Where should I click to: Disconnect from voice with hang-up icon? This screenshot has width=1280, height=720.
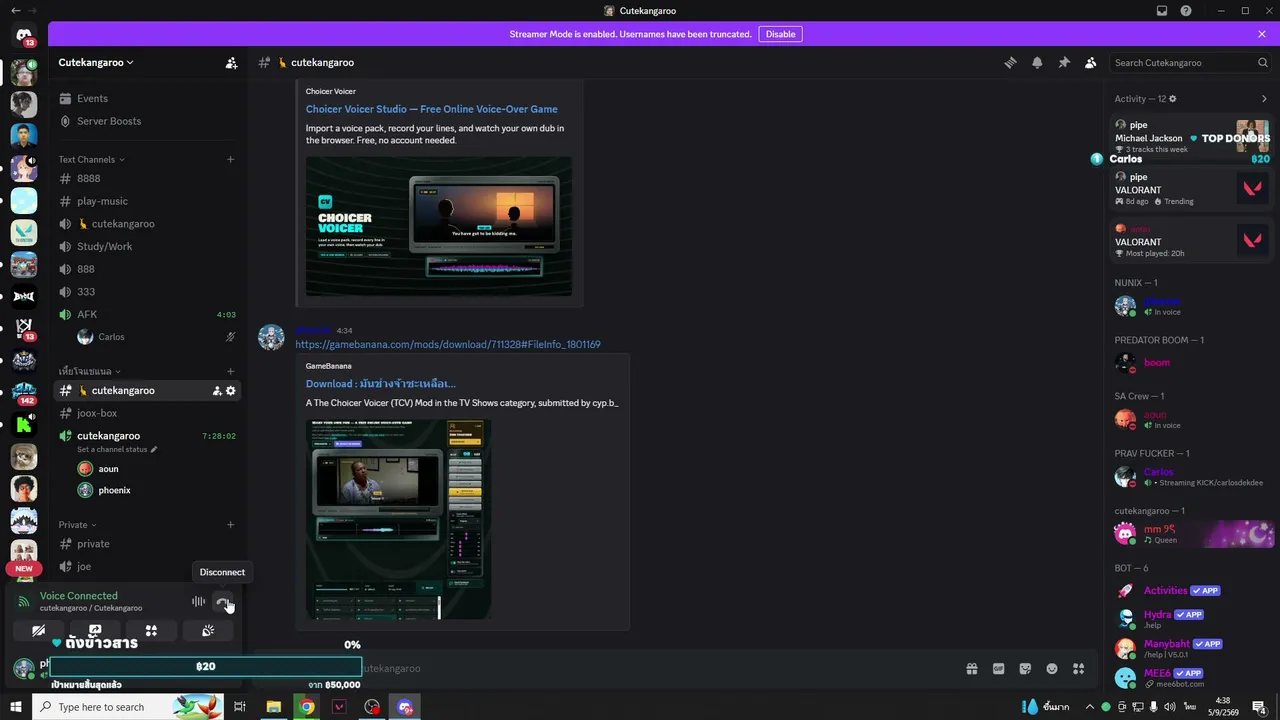point(223,601)
